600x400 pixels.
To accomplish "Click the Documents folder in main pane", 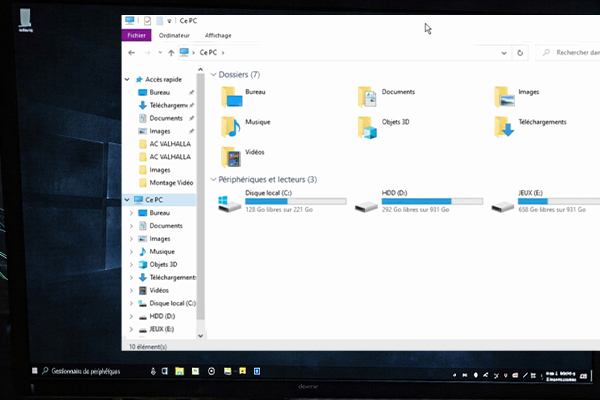I will 367,95.
